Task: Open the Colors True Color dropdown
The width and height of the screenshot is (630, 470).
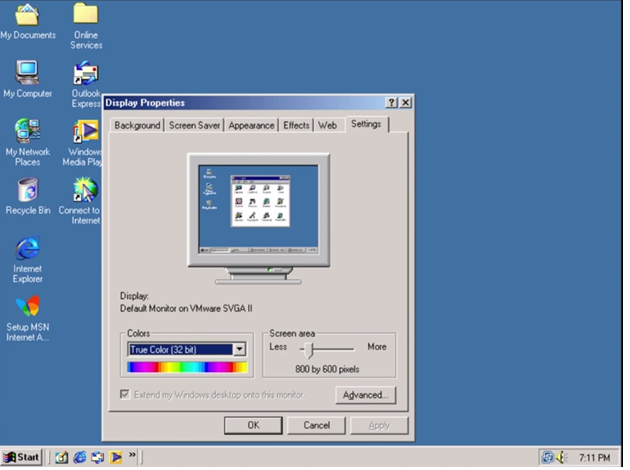Action: 239,349
